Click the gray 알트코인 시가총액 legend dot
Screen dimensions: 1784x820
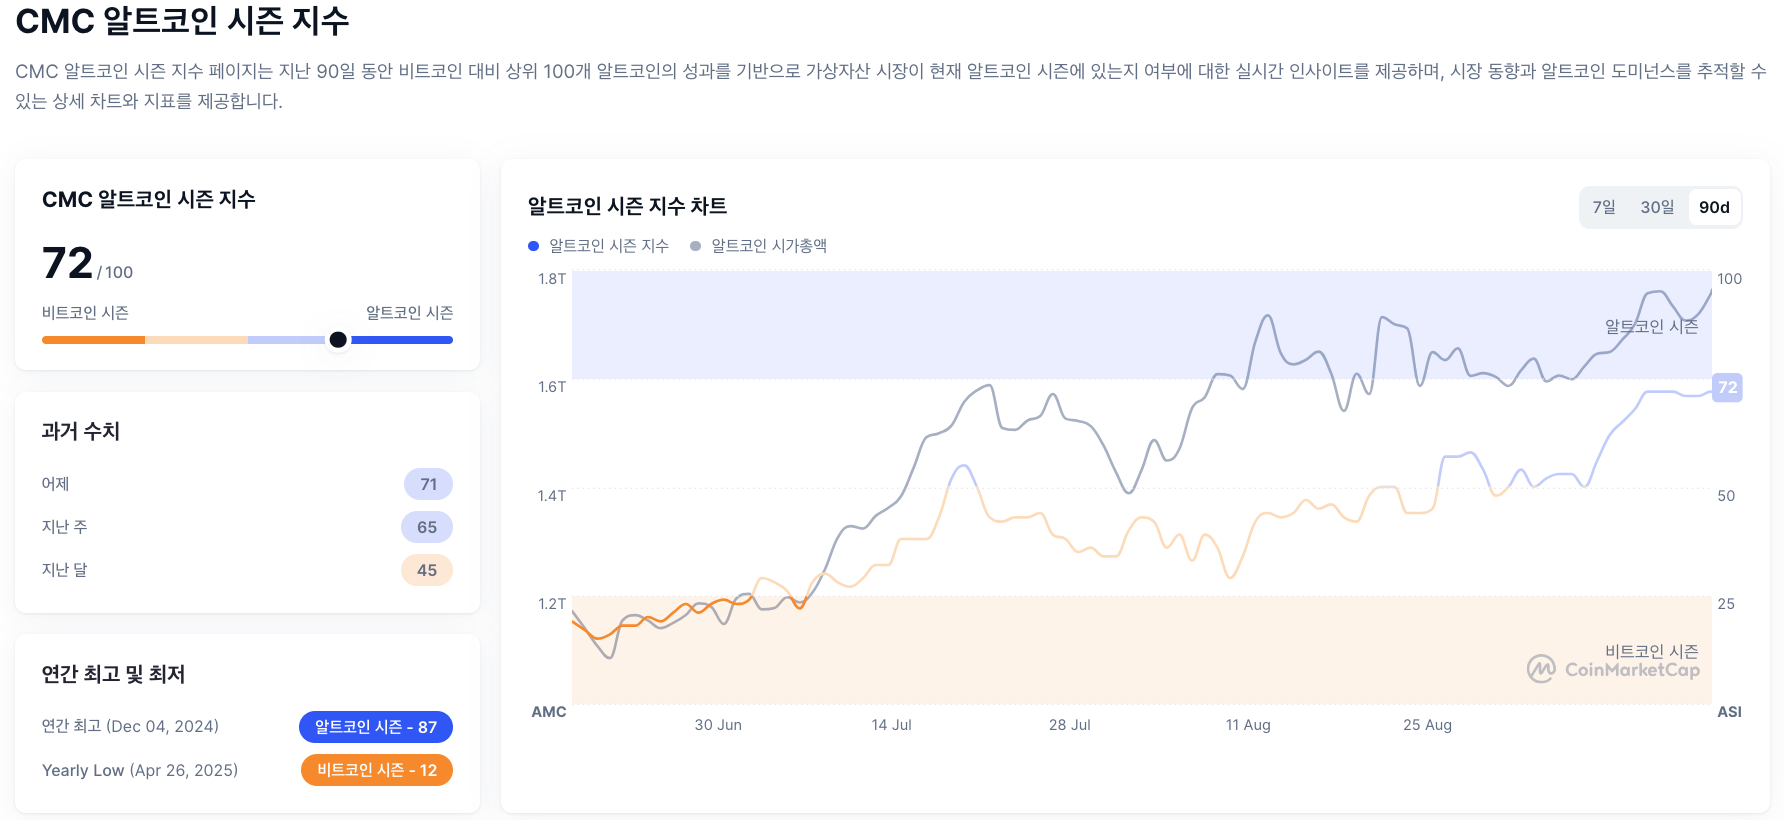point(695,245)
